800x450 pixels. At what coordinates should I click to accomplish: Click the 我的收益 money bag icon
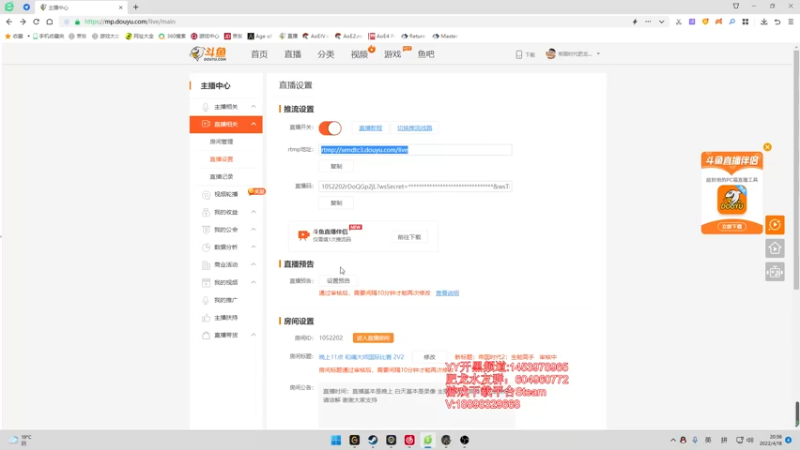point(206,212)
